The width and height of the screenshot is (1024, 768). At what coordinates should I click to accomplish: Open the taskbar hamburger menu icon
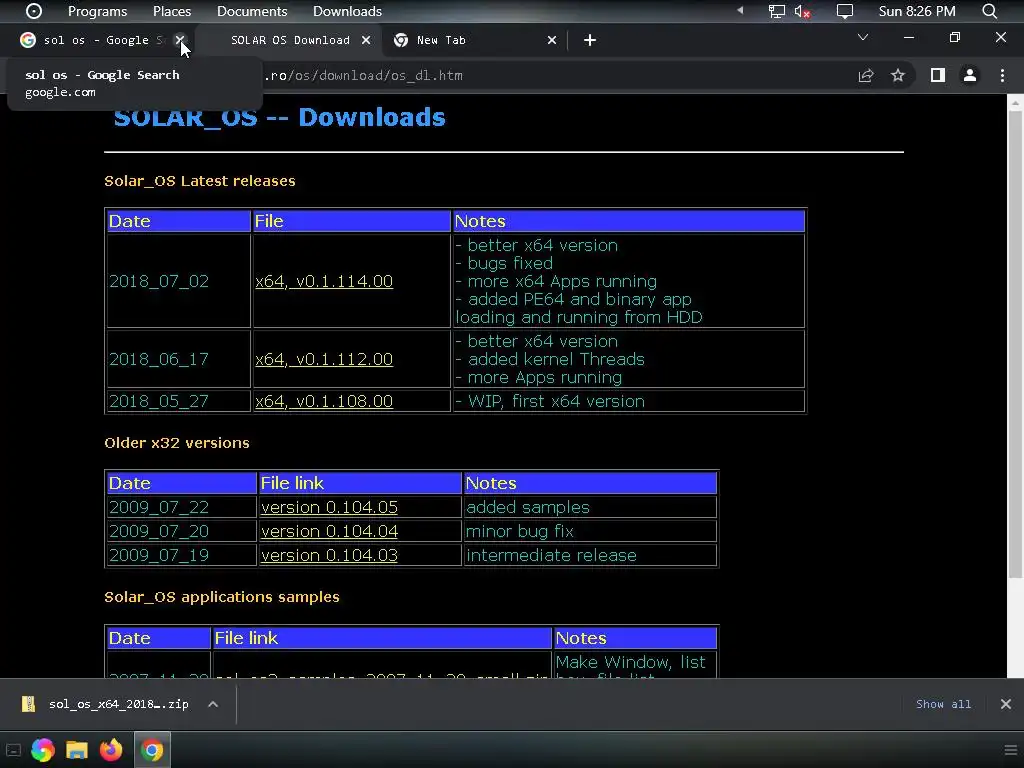pyautogui.click(x=1011, y=750)
